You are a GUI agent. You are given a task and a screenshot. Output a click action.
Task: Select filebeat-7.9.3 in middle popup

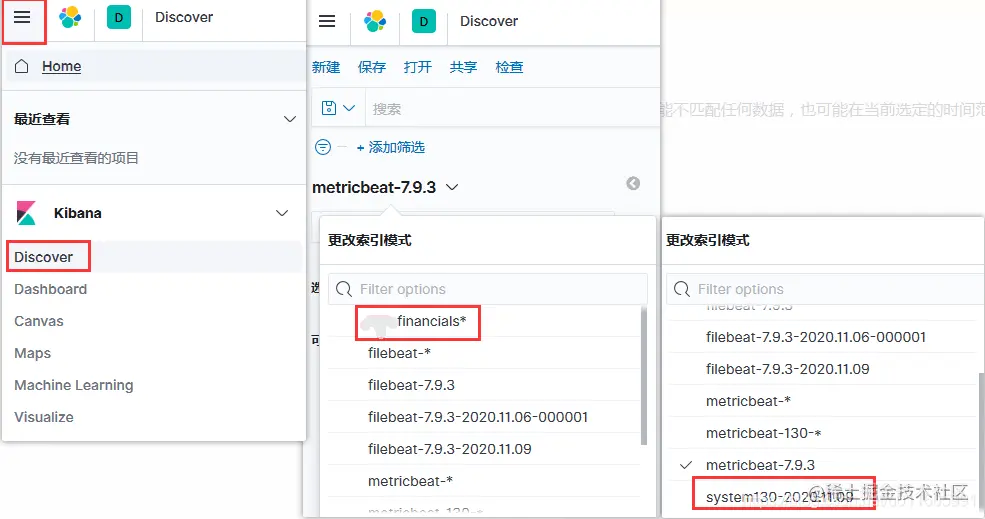(411, 385)
